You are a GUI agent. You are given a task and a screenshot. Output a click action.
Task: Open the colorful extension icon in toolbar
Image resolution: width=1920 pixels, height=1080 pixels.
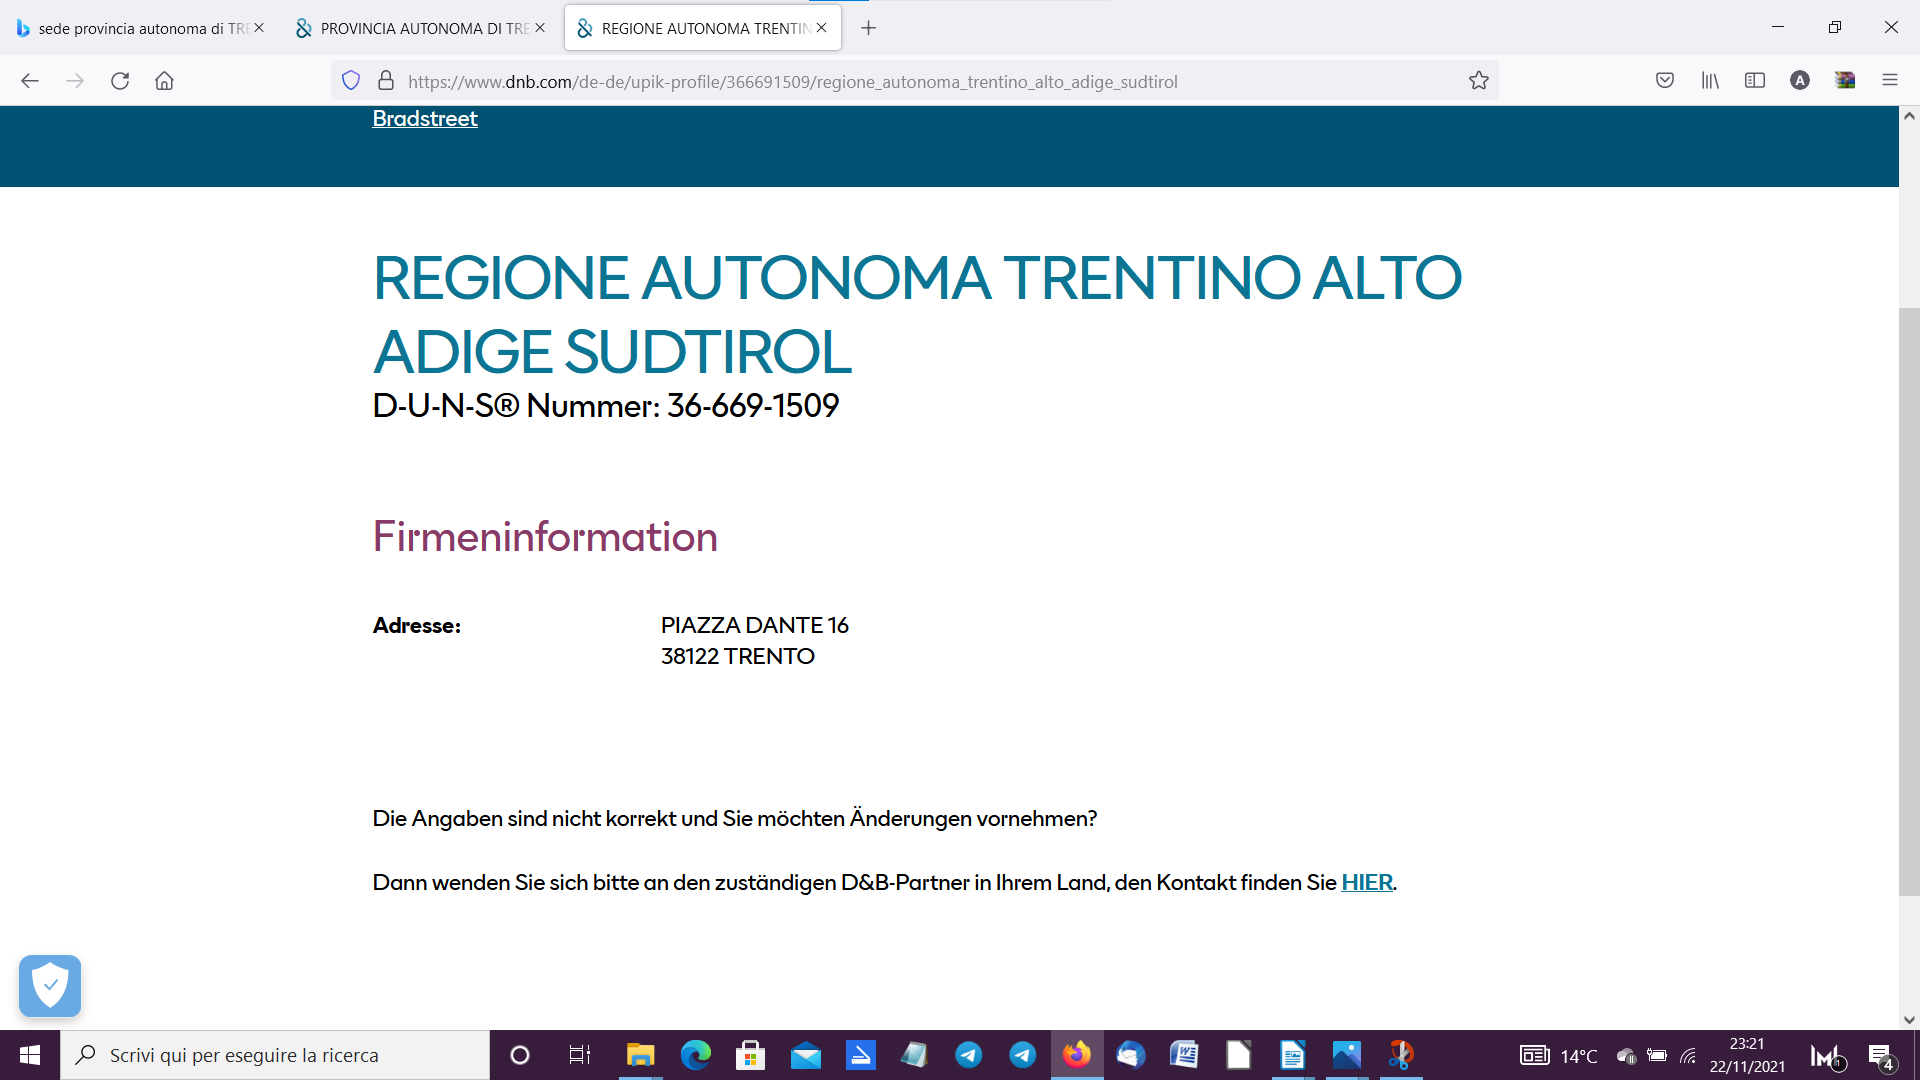(x=1845, y=81)
